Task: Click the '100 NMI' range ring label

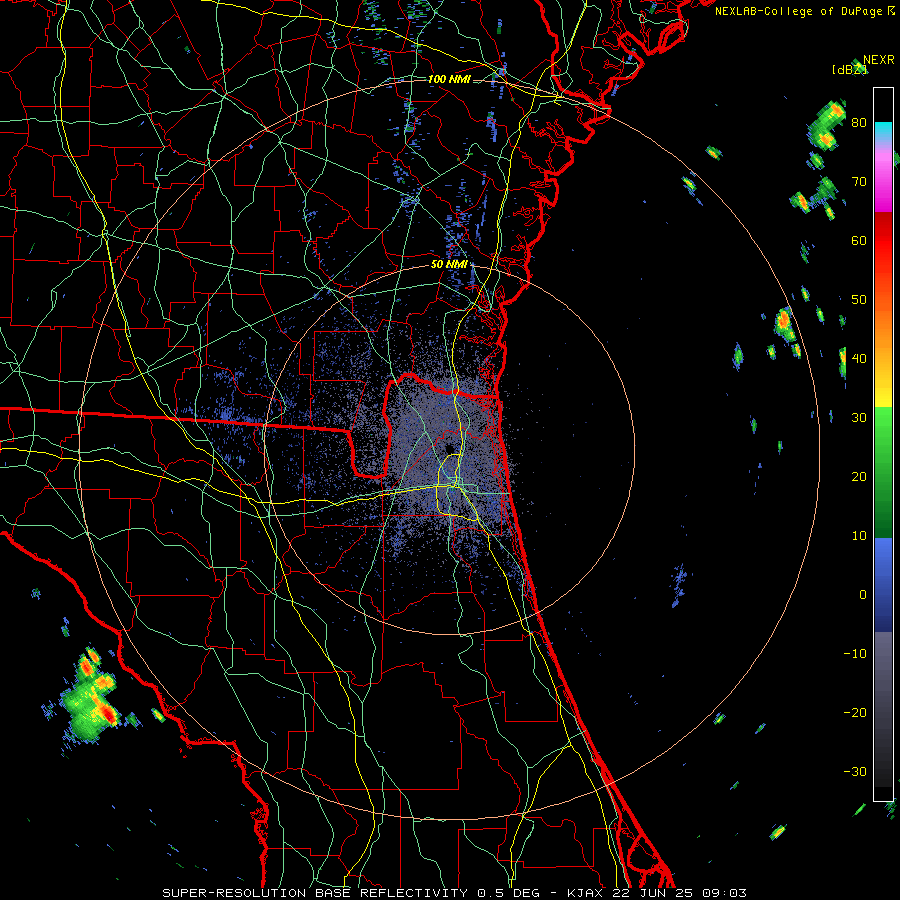Action: coord(449,79)
